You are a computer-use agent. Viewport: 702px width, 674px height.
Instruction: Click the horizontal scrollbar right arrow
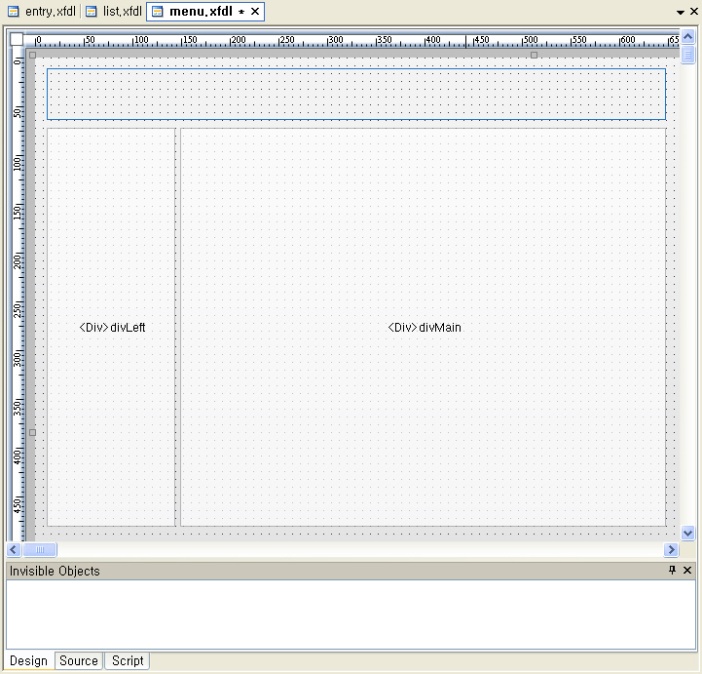click(671, 550)
